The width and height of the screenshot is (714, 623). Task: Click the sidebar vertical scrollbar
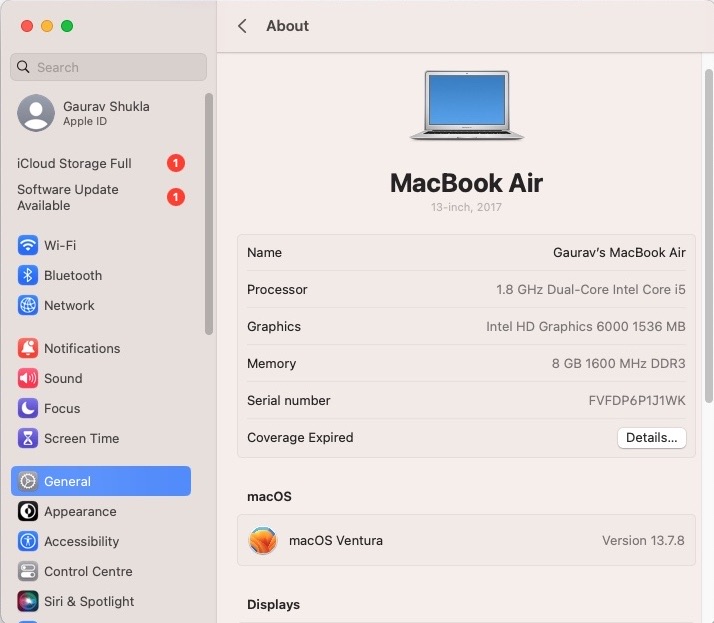pyautogui.click(x=209, y=214)
